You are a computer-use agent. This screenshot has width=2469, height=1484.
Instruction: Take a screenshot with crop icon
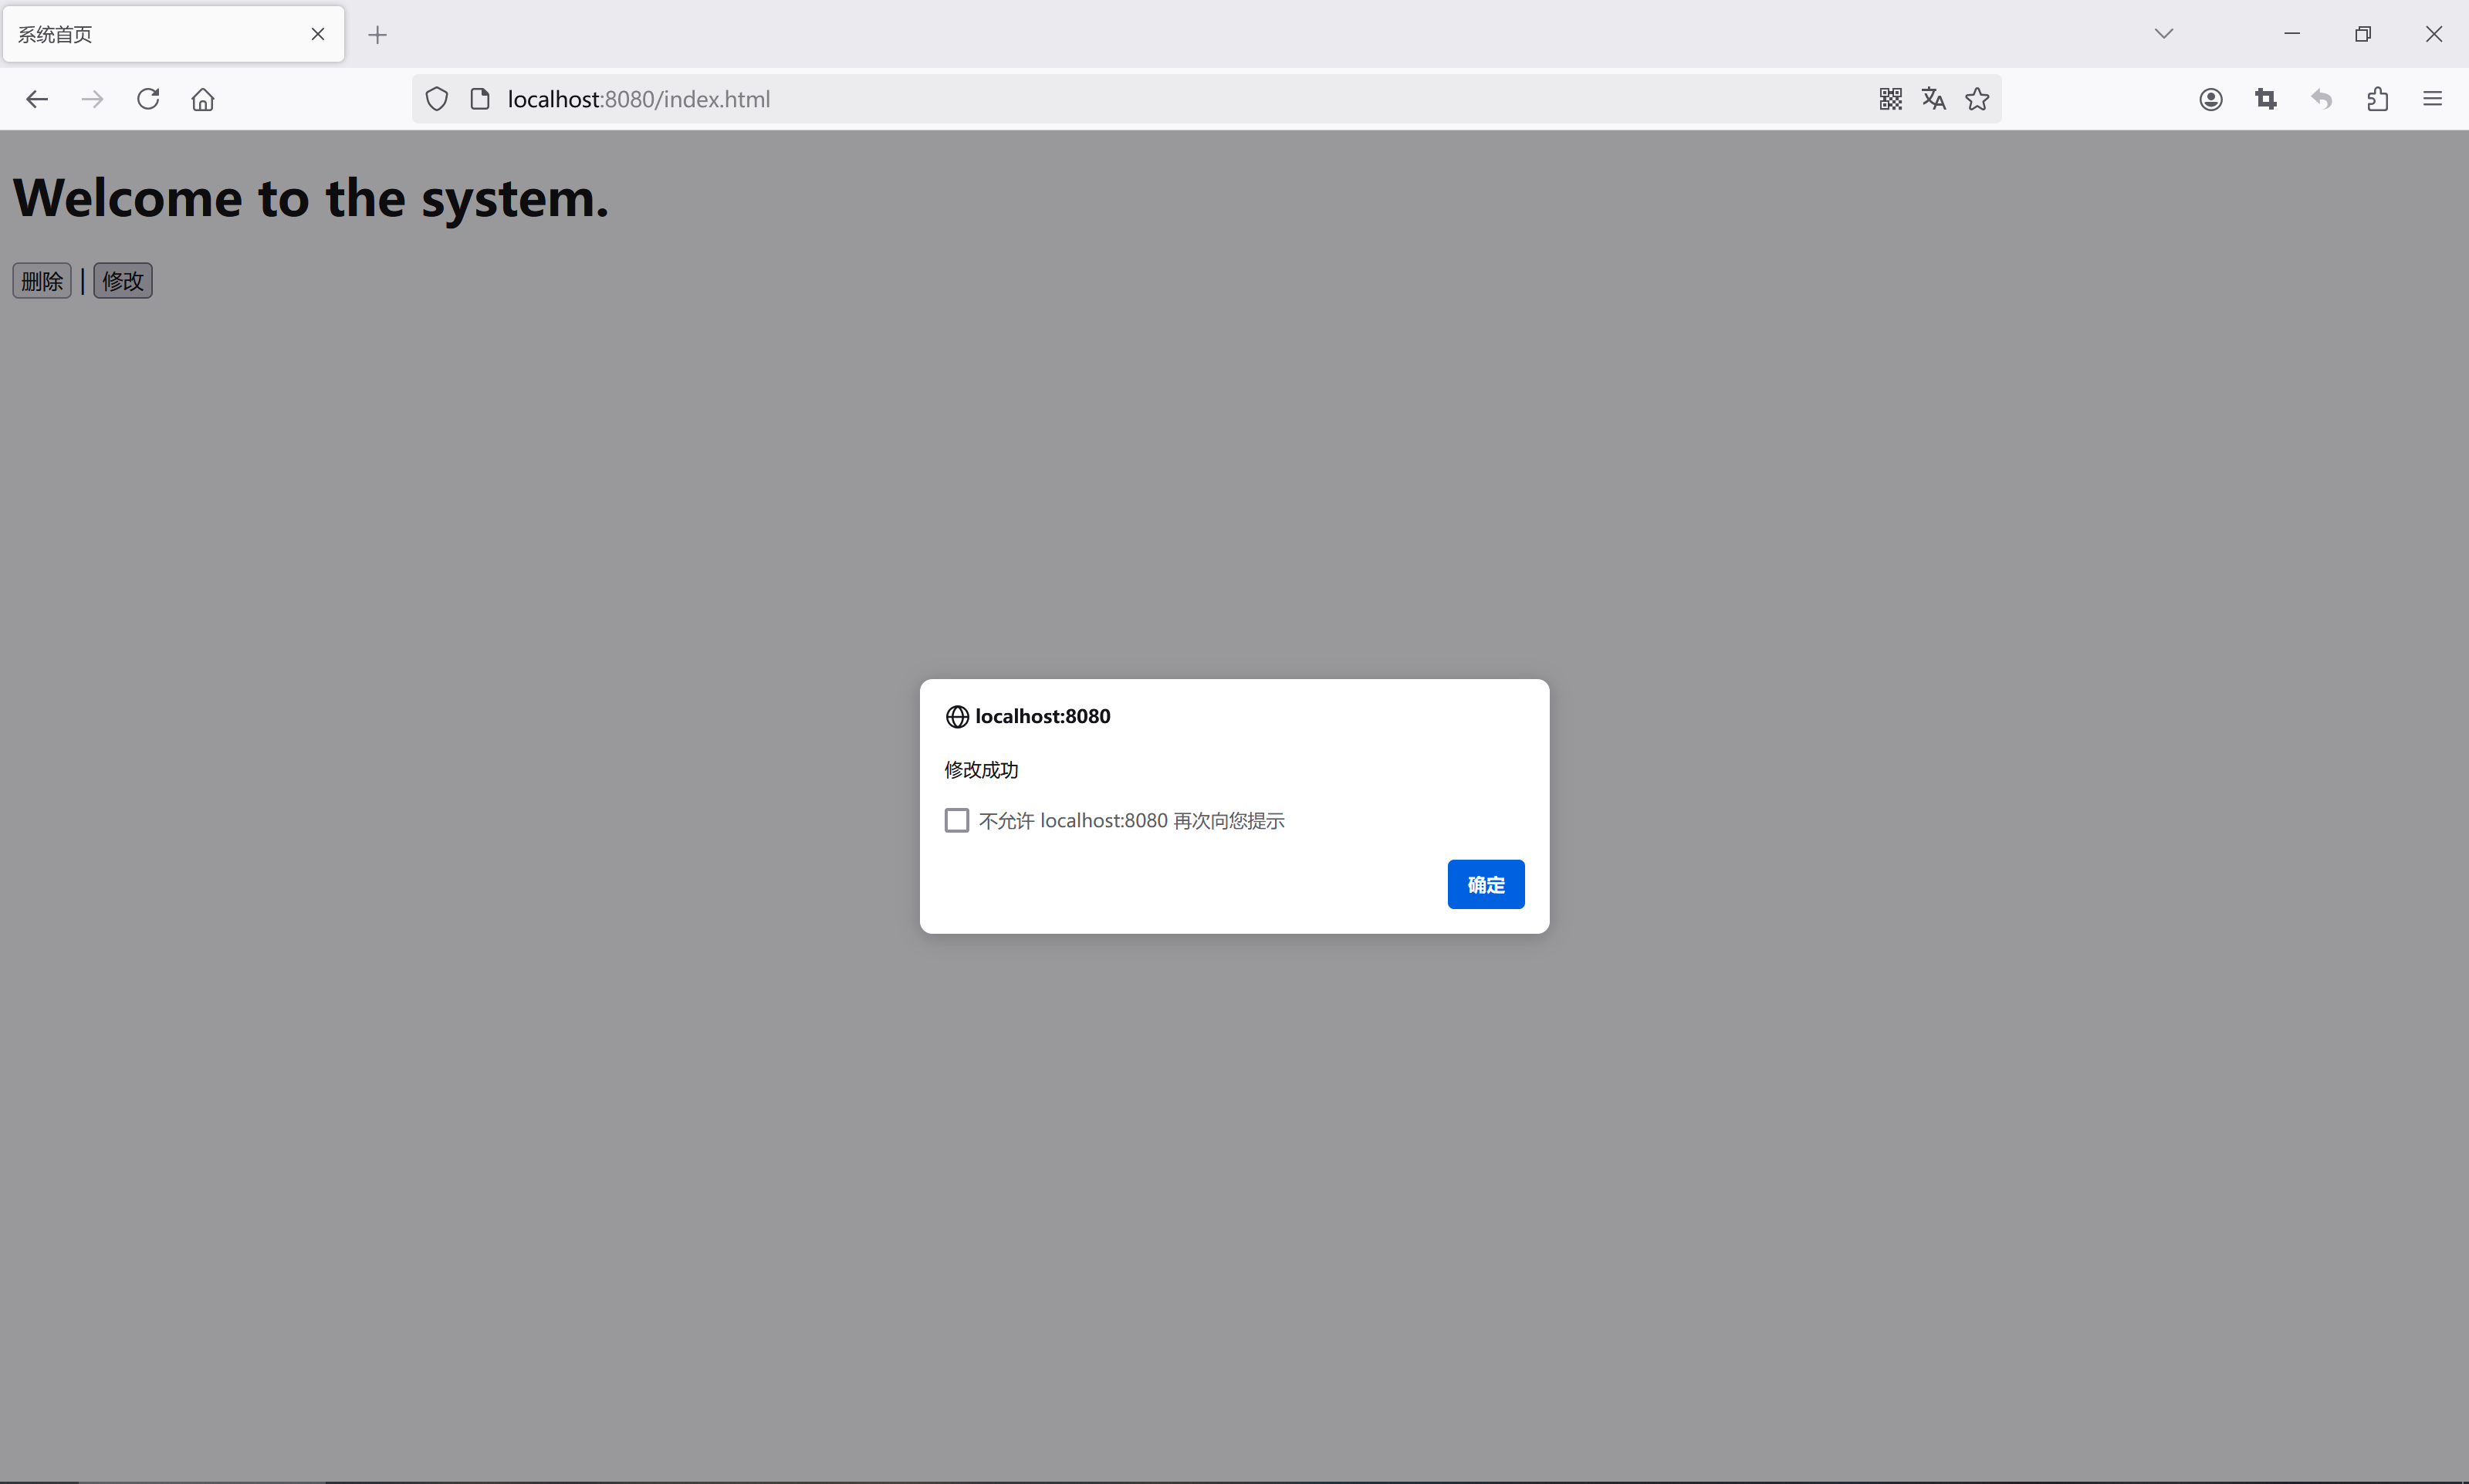tap(2266, 99)
